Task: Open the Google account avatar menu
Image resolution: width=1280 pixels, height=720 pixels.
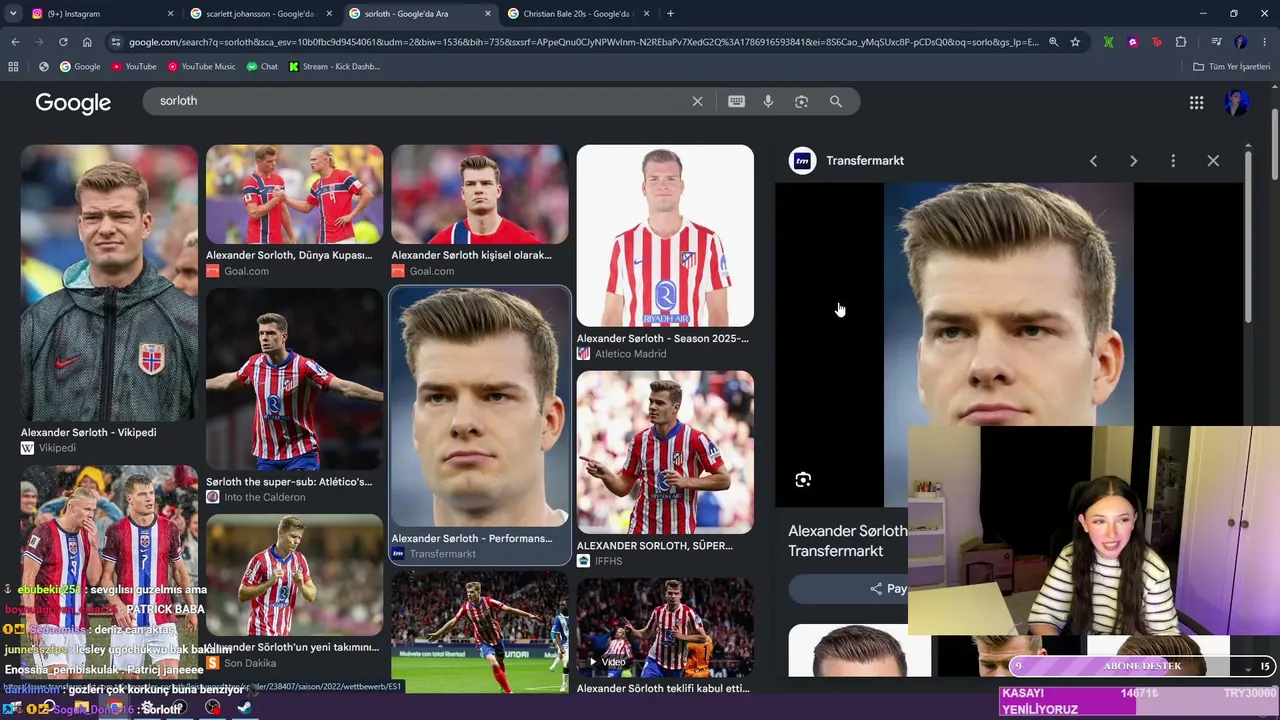Action: pos(1236,102)
